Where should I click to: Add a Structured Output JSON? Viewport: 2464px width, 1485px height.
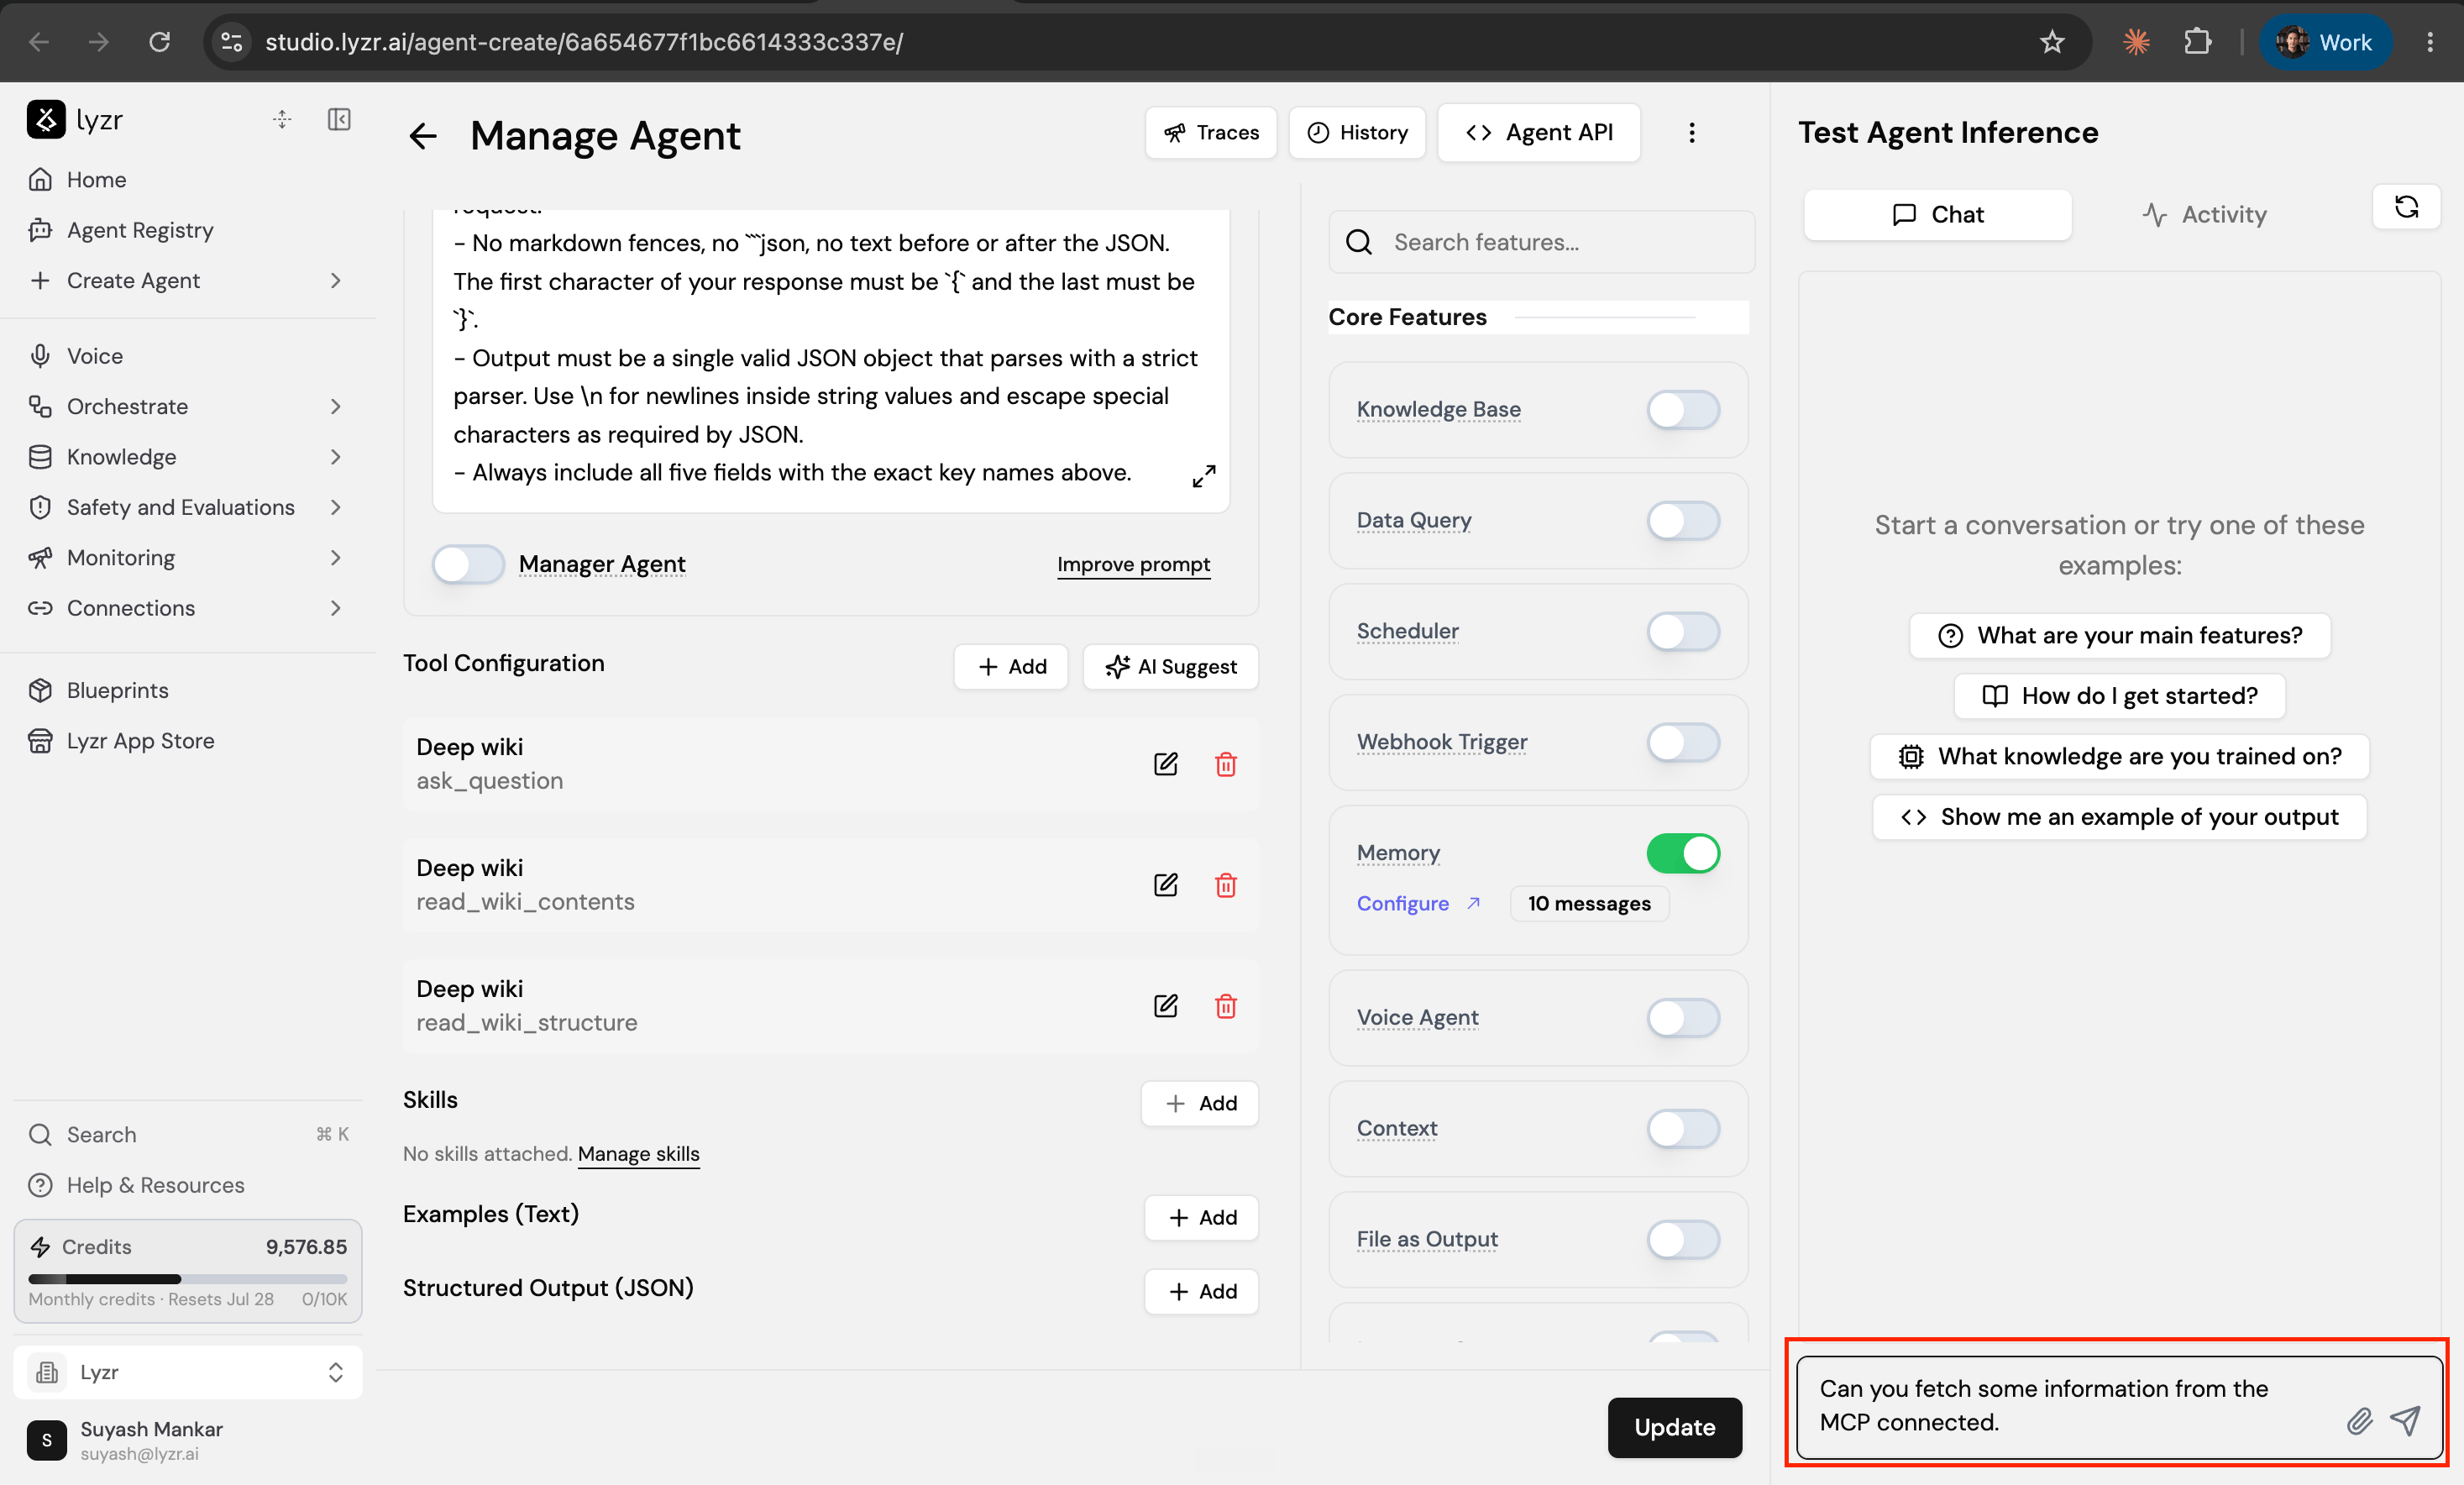pos(1201,1291)
